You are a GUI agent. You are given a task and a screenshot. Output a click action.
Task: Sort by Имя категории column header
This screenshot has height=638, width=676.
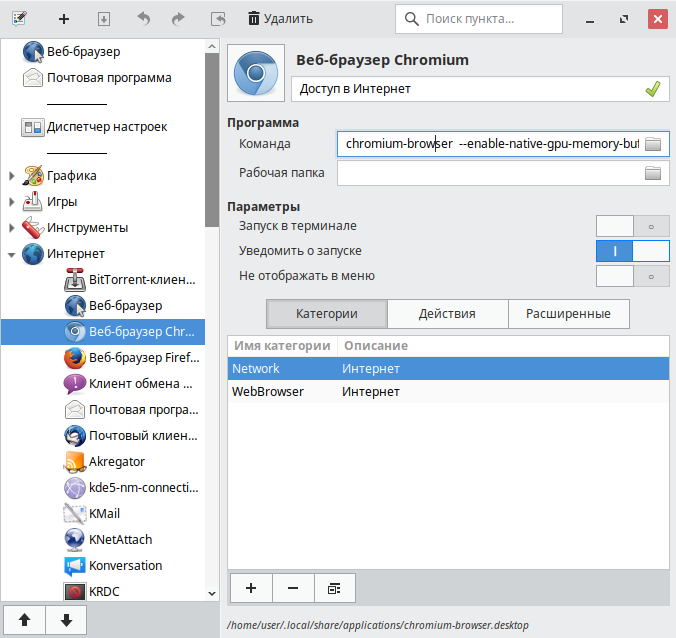click(x=282, y=346)
